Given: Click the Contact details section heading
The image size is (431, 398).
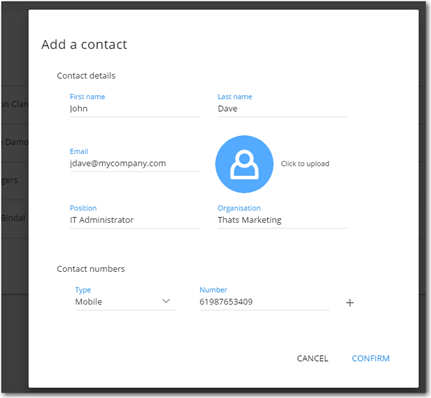Looking at the screenshot, I should pyautogui.click(x=86, y=76).
